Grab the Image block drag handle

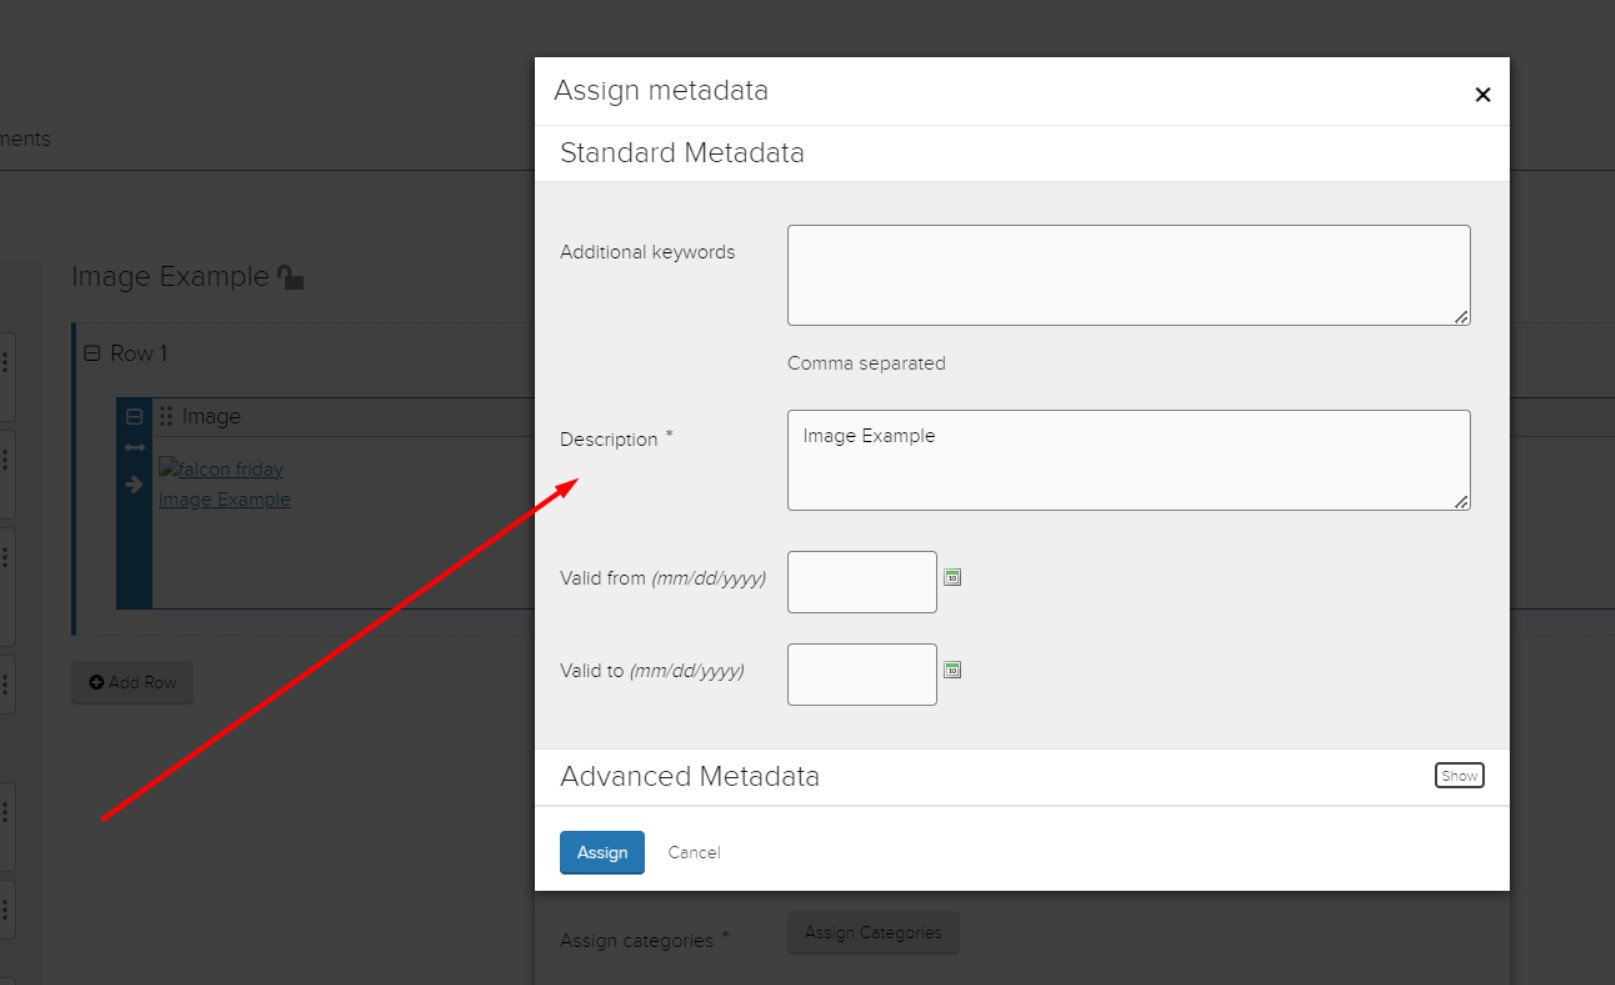[166, 416]
